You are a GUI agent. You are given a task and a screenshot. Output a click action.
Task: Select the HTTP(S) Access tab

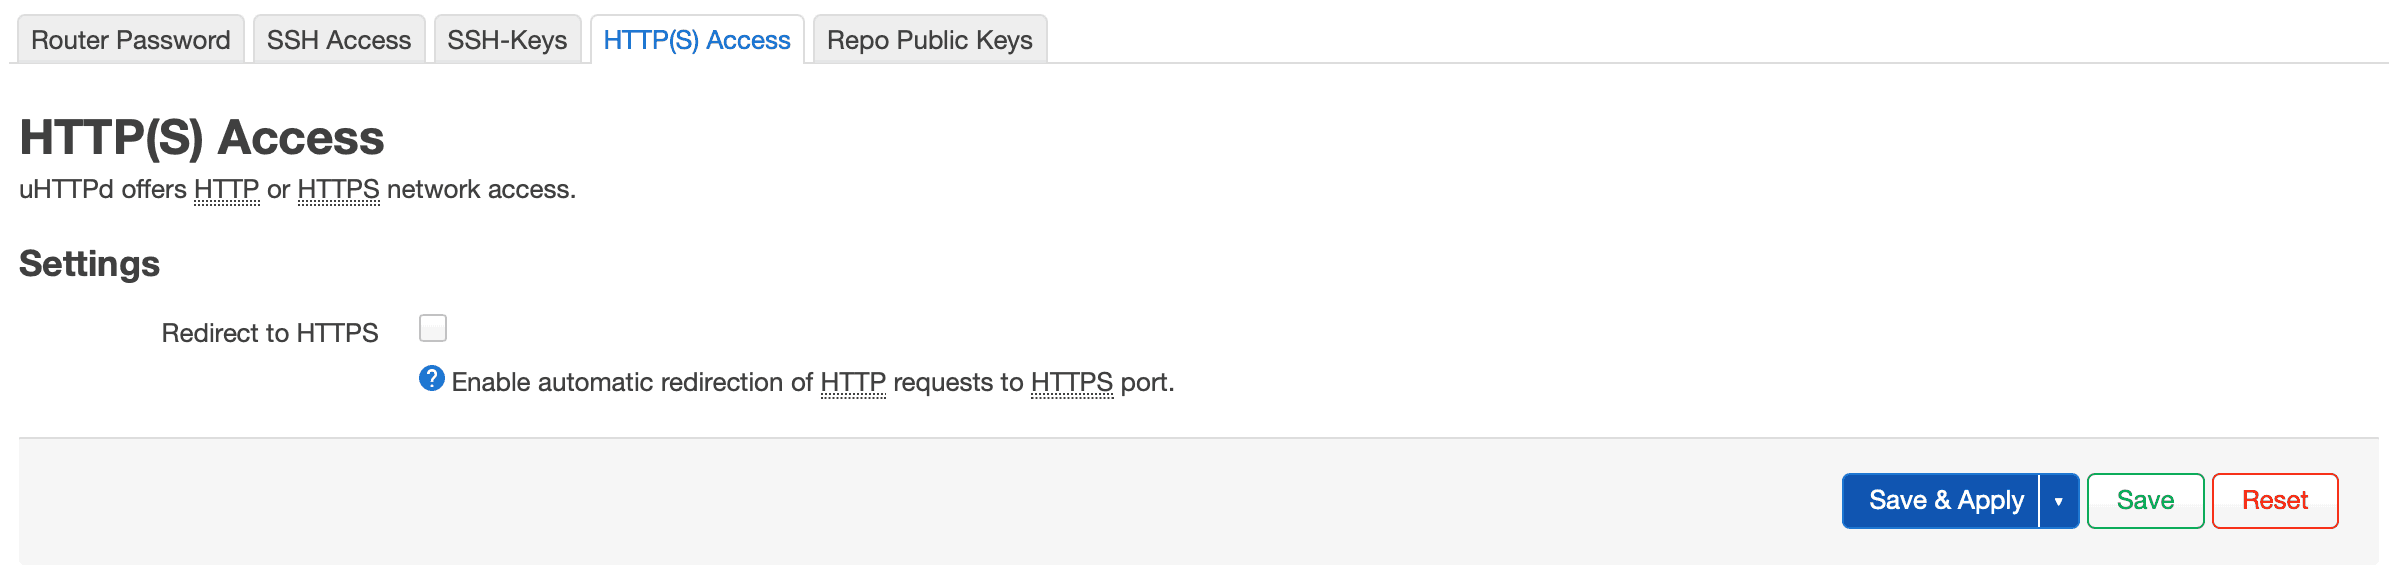(x=697, y=40)
